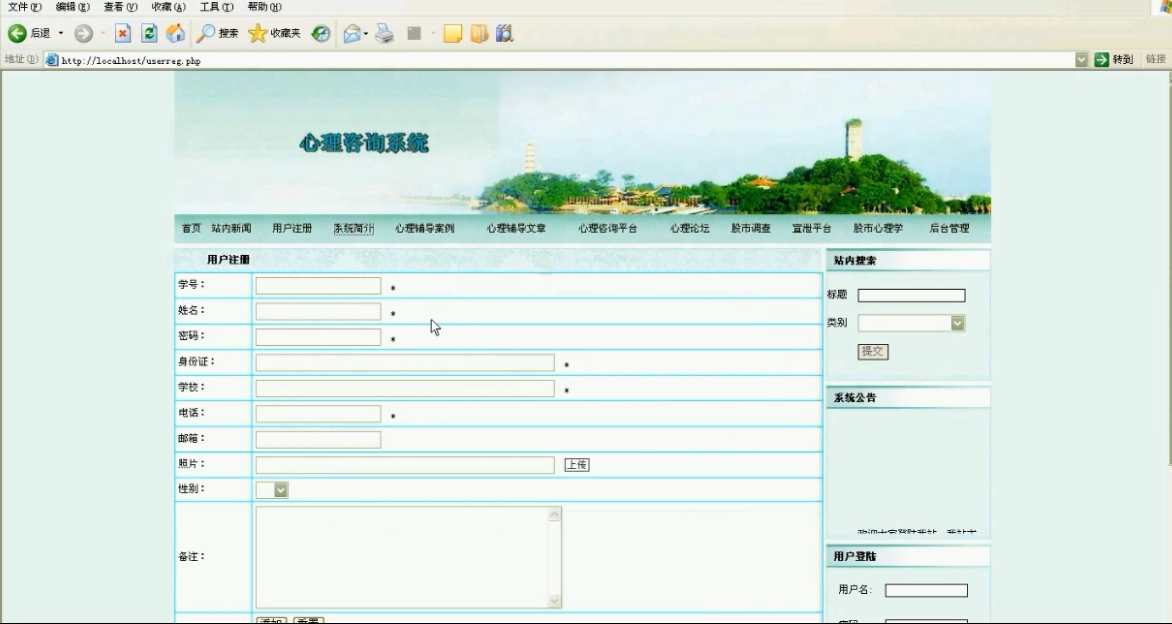Viewport: 1172px width, 624px height.
Task: Open the 心理辅导案例 navigation link
Action: (x=425, y=228)
